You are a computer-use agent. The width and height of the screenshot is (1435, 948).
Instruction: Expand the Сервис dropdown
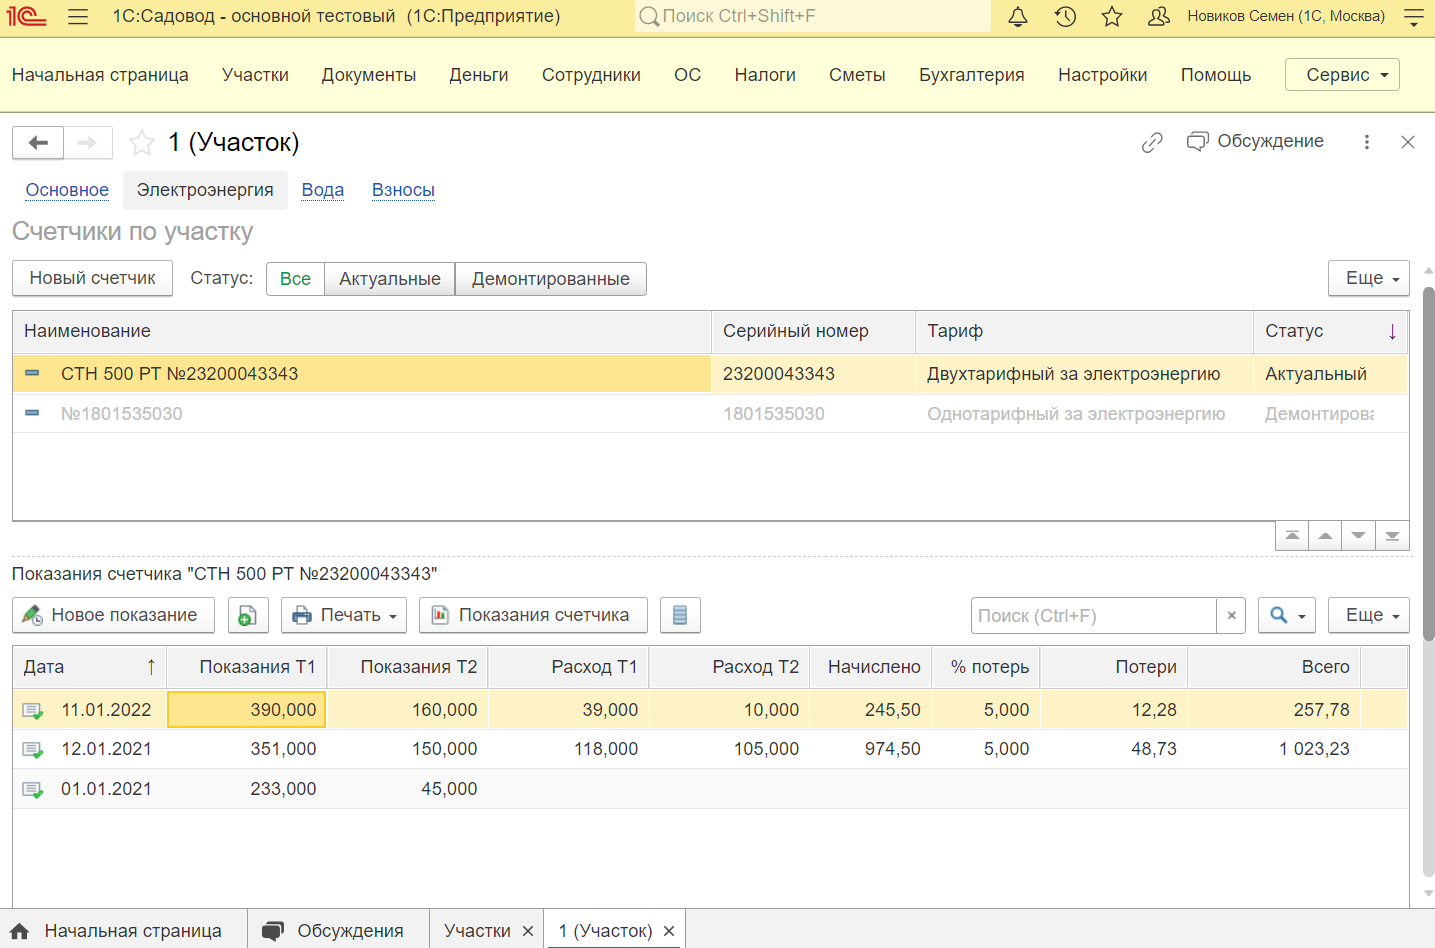click(x=1341, y=75)
